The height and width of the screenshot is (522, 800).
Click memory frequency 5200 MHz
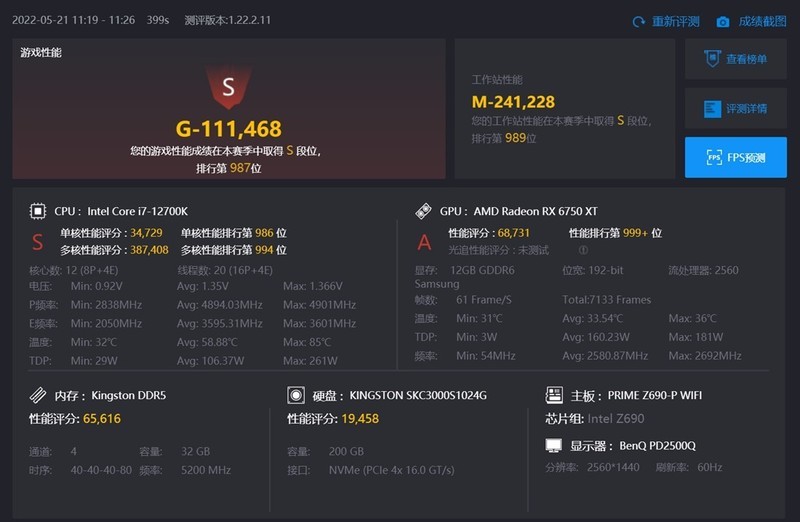pos(206,470)
